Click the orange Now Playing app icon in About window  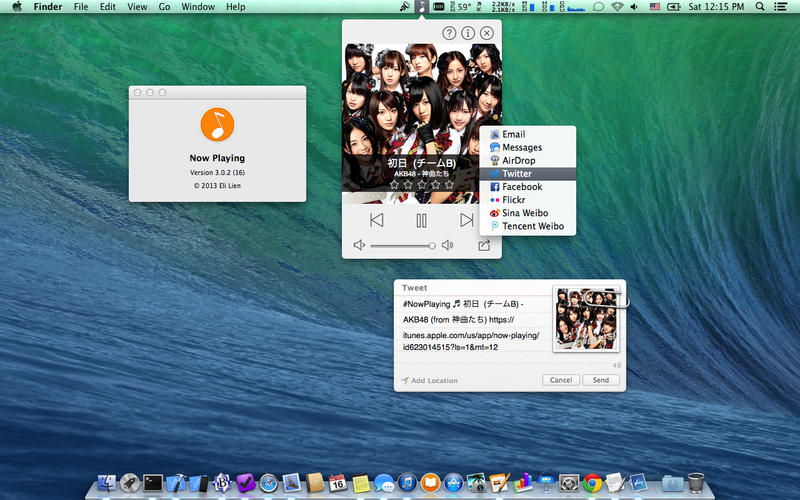click(217, 124)
